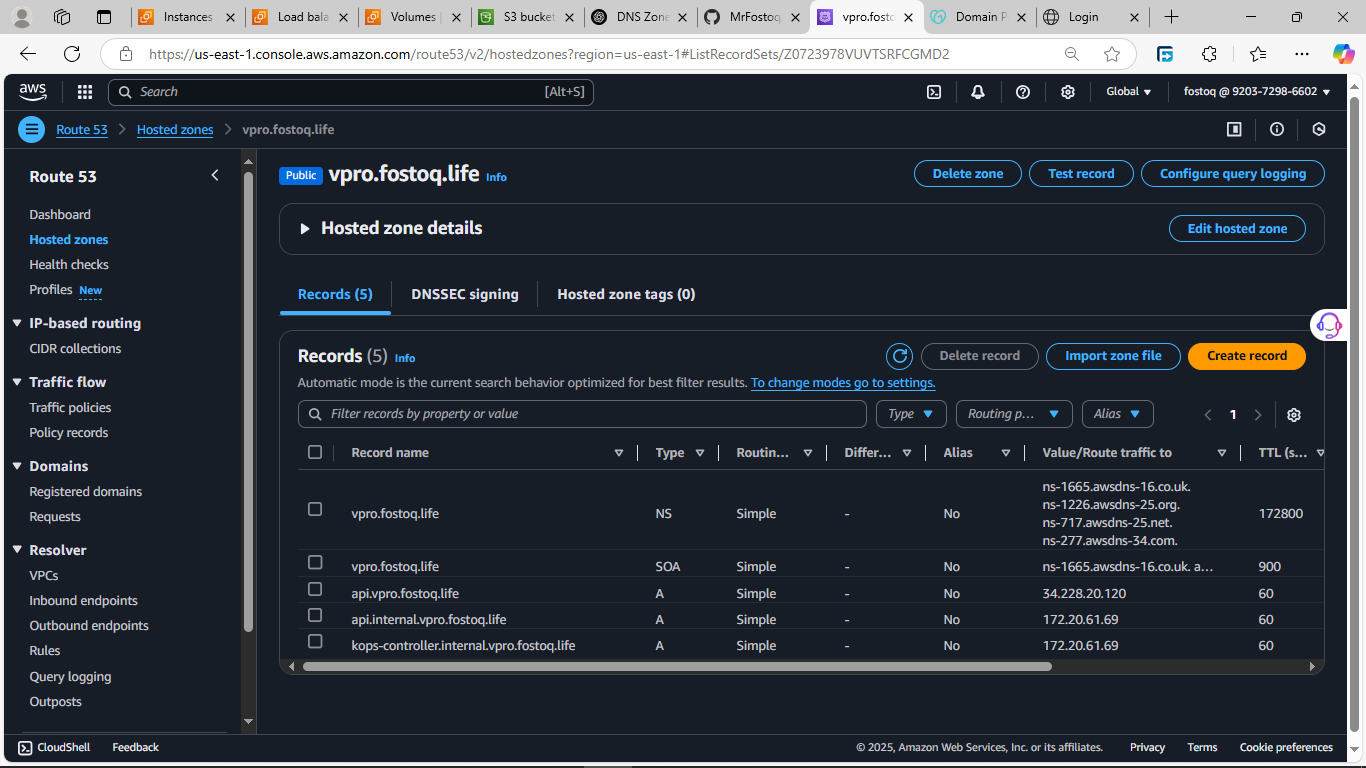Screen dimensions: 1366x768
Task: Switch to the Volumes browser tab
Action: [x=414, y=17]
